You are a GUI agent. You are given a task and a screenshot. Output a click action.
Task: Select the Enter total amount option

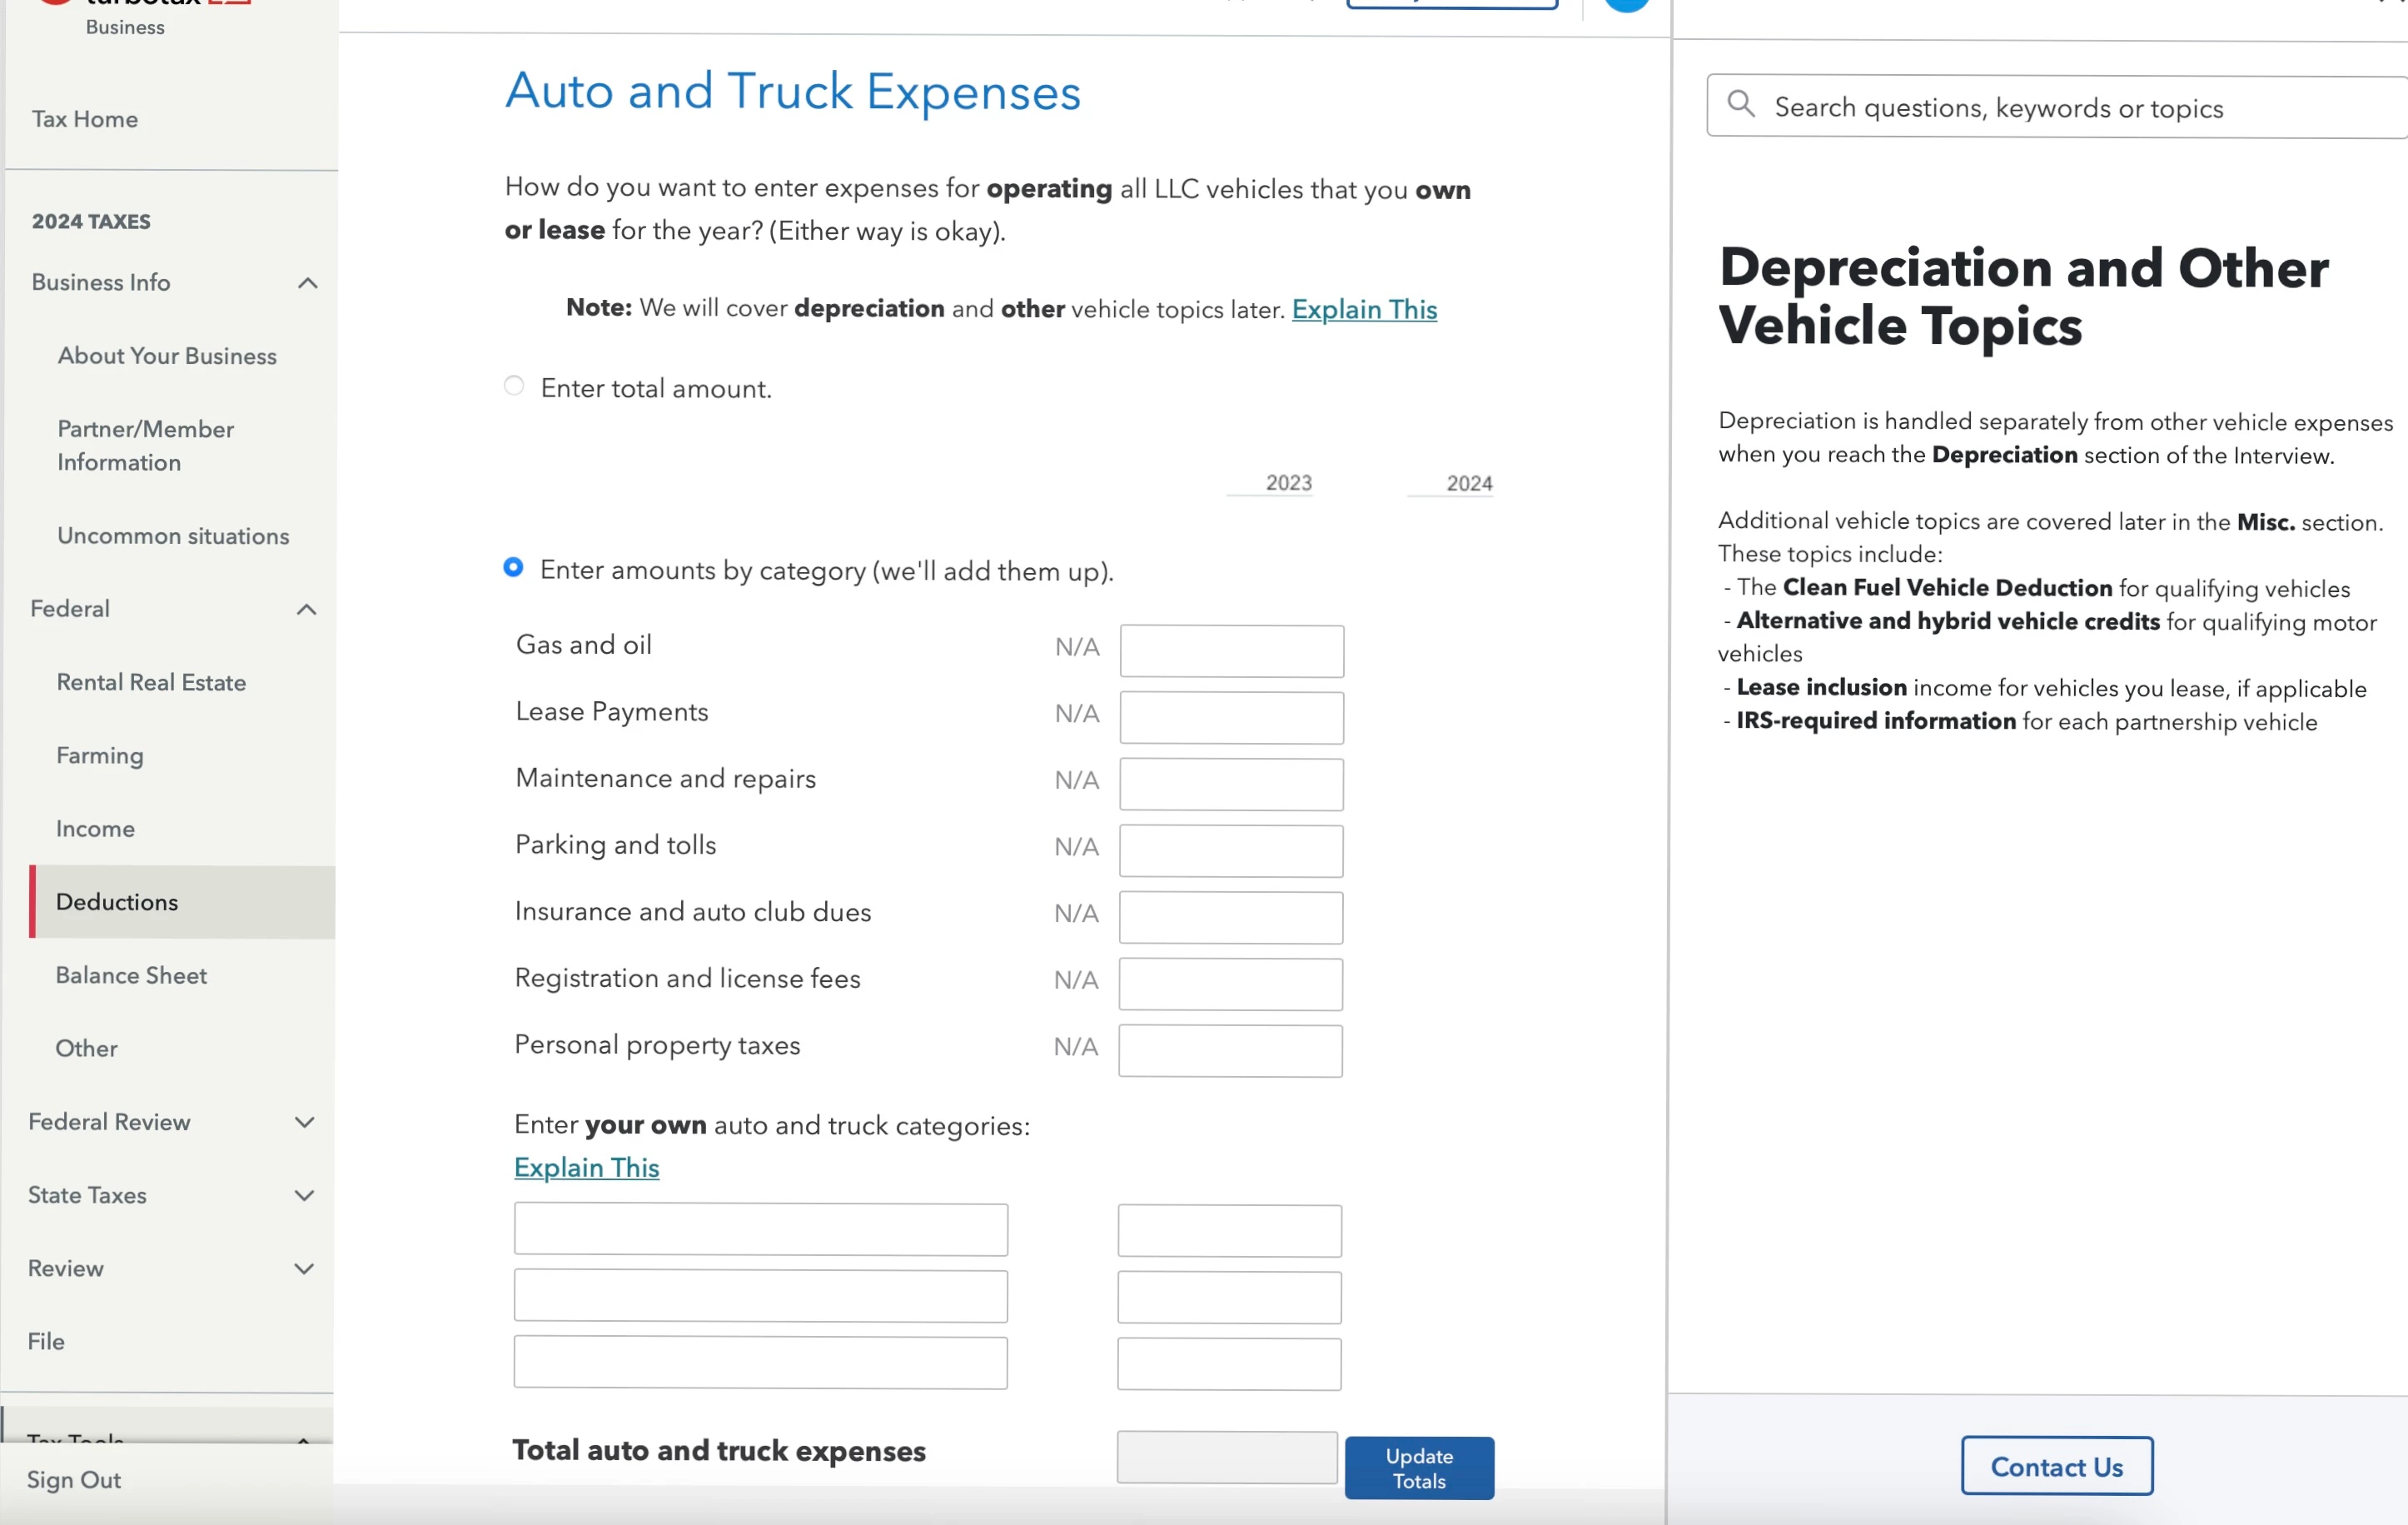coord(514,386)
